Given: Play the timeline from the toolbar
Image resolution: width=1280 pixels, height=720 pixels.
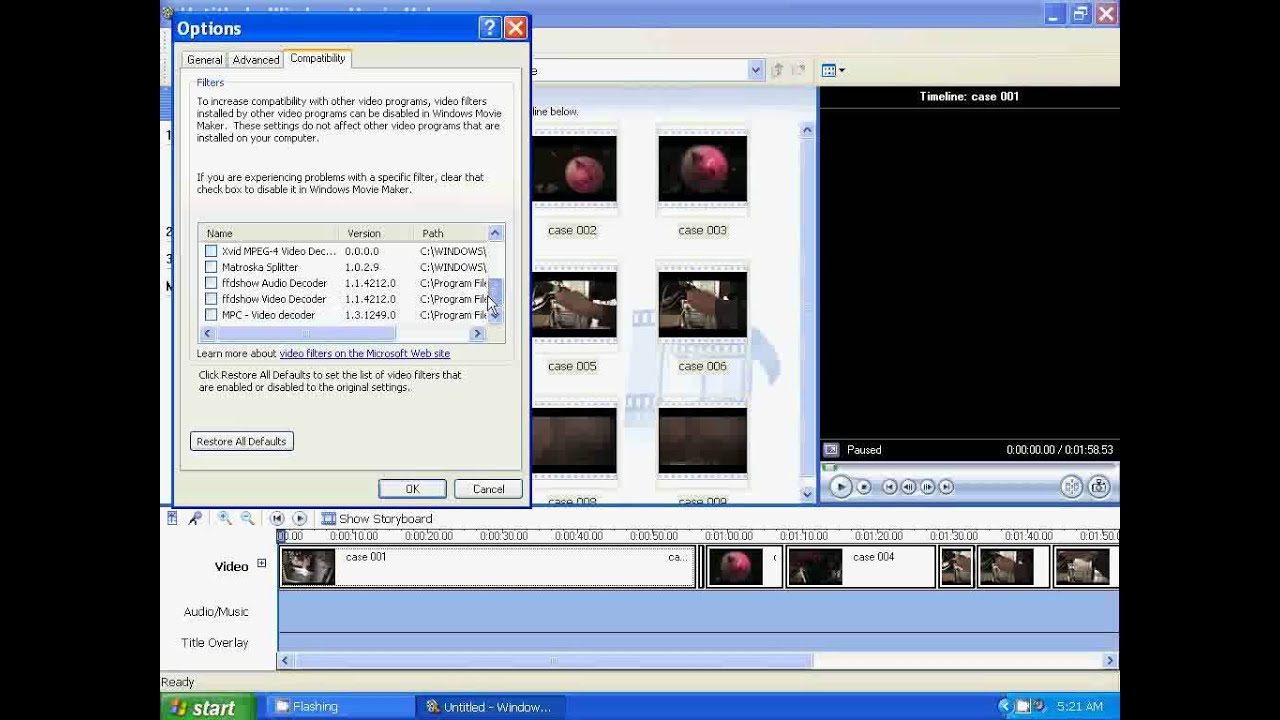Looking at the screenshot, I should click(x=299, y=518).
